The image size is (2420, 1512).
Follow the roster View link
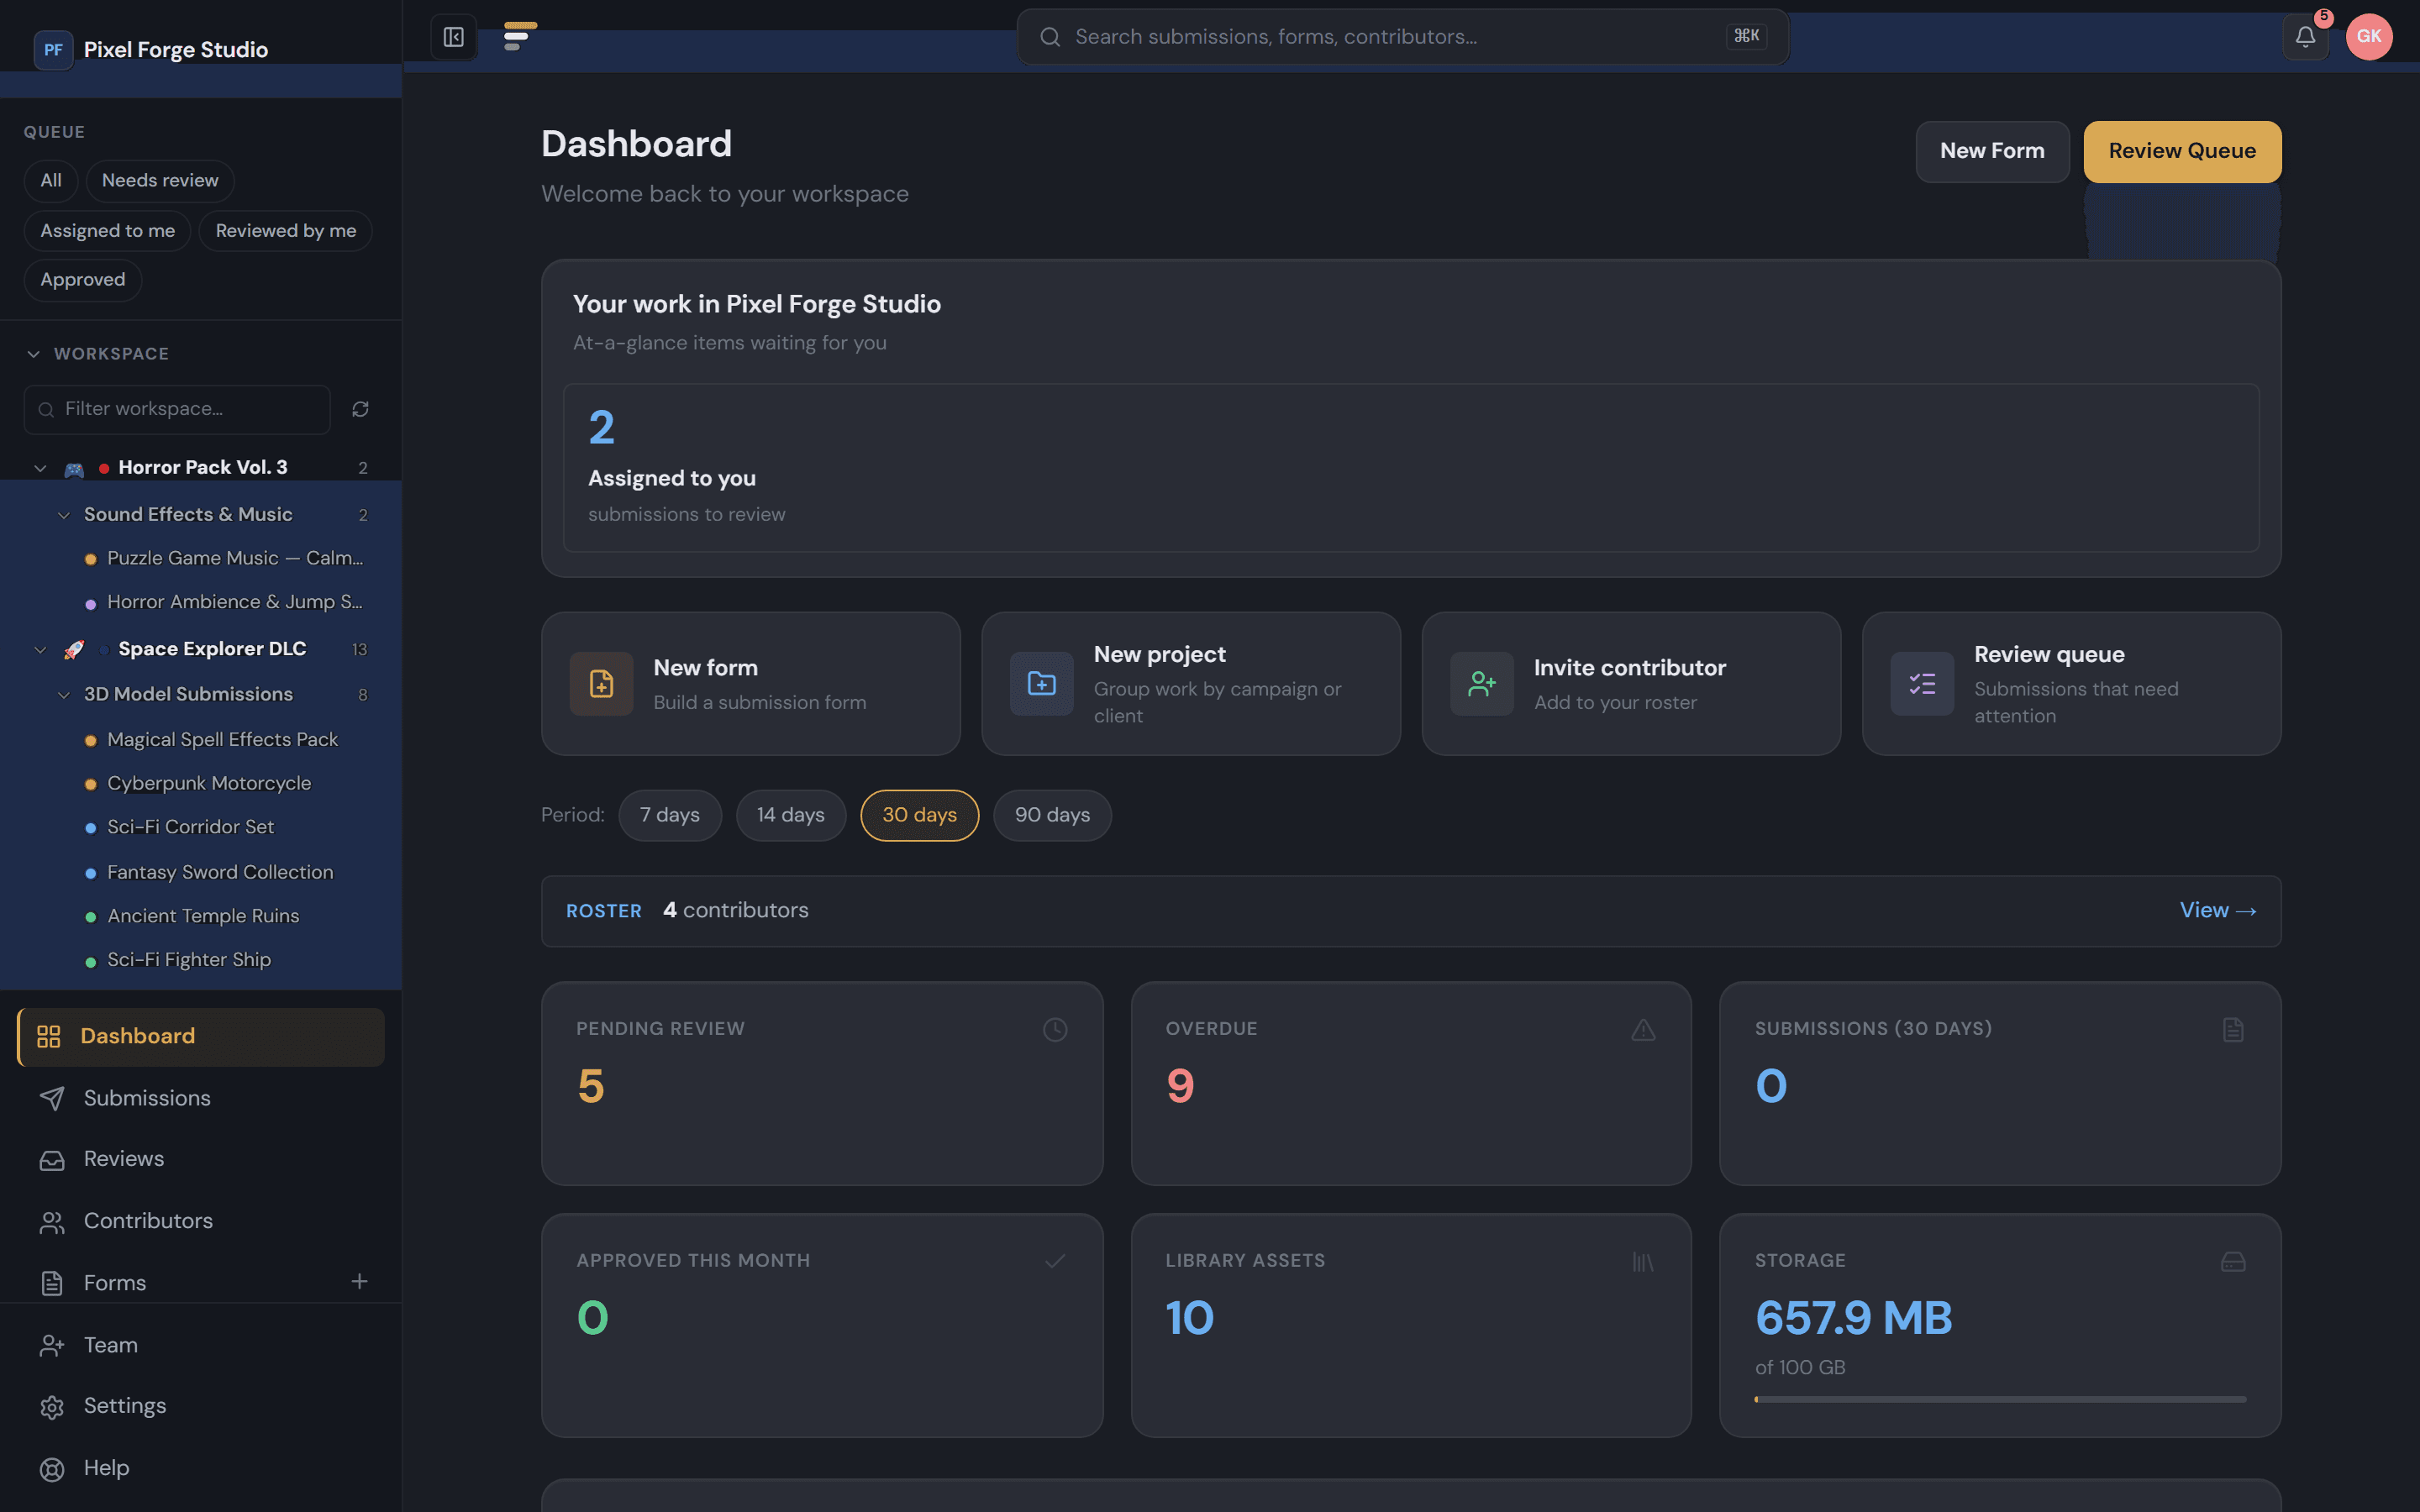(2217, 911)
